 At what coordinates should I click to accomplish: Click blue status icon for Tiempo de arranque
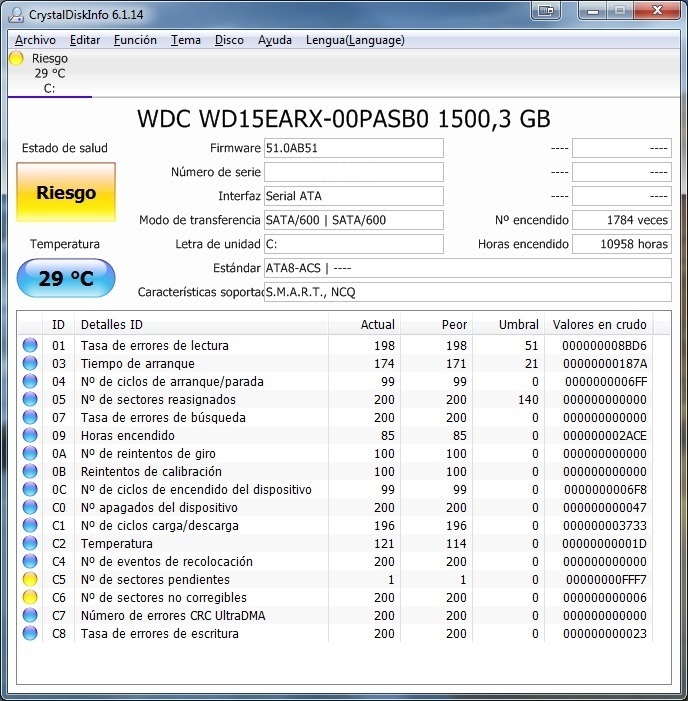[x=30, y=363]
